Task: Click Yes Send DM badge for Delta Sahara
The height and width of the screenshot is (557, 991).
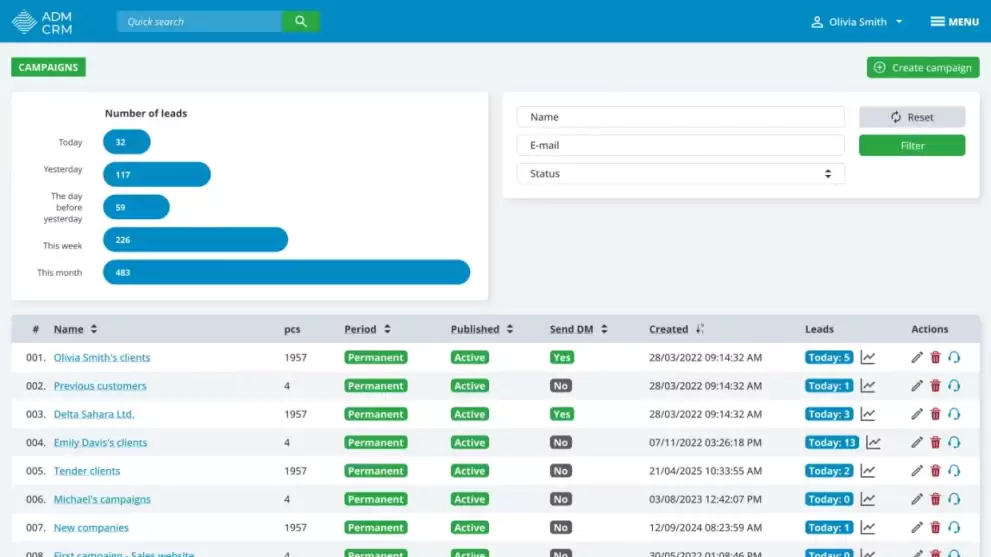Action: [561, 414]
